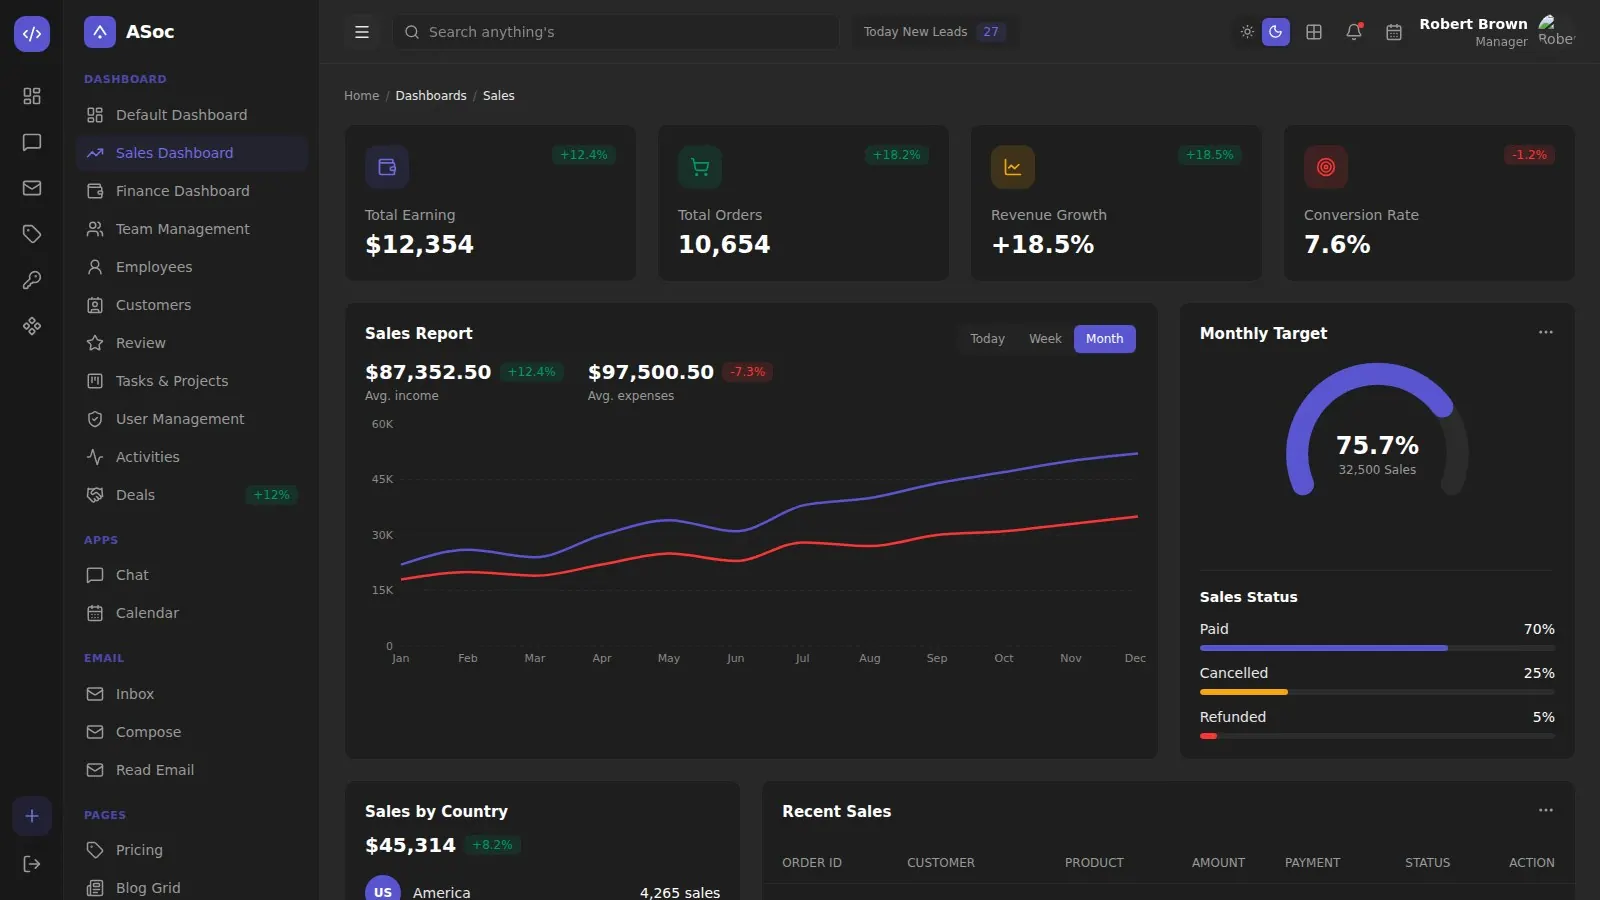Switch to light mode with the sun icon

pyautogui.click(x=1247, y=32)
